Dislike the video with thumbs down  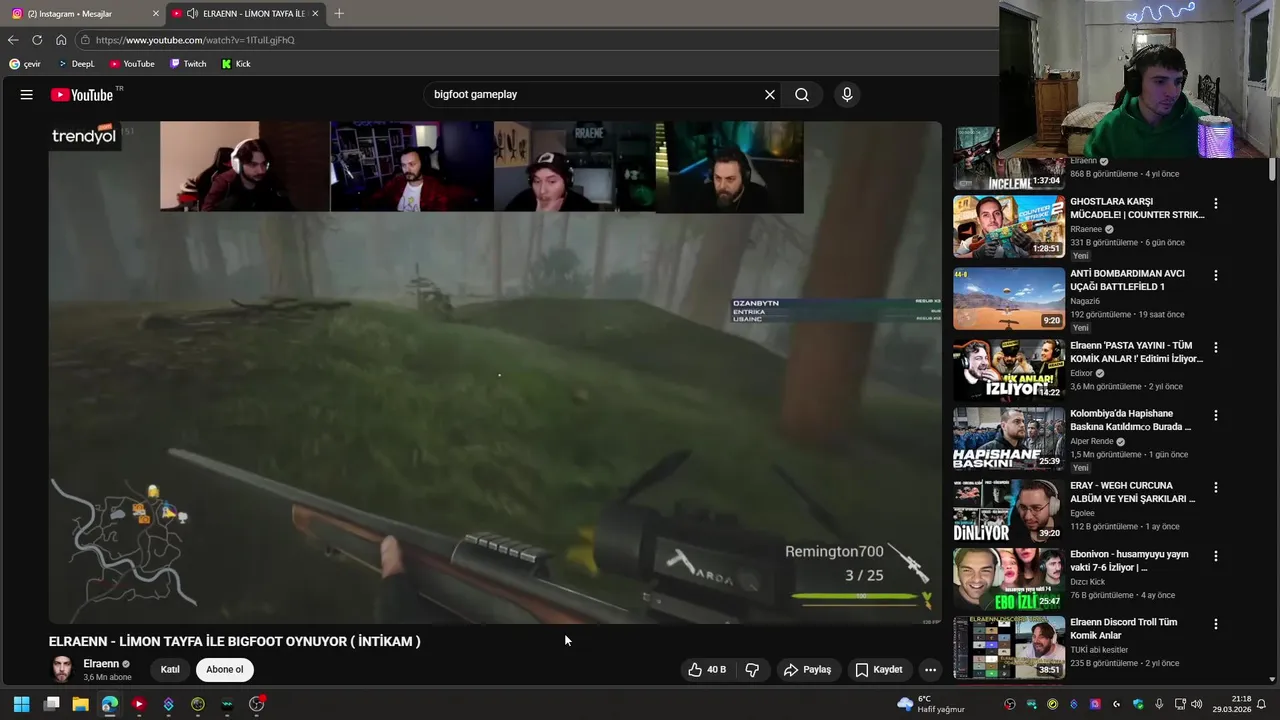pos(752,670)
